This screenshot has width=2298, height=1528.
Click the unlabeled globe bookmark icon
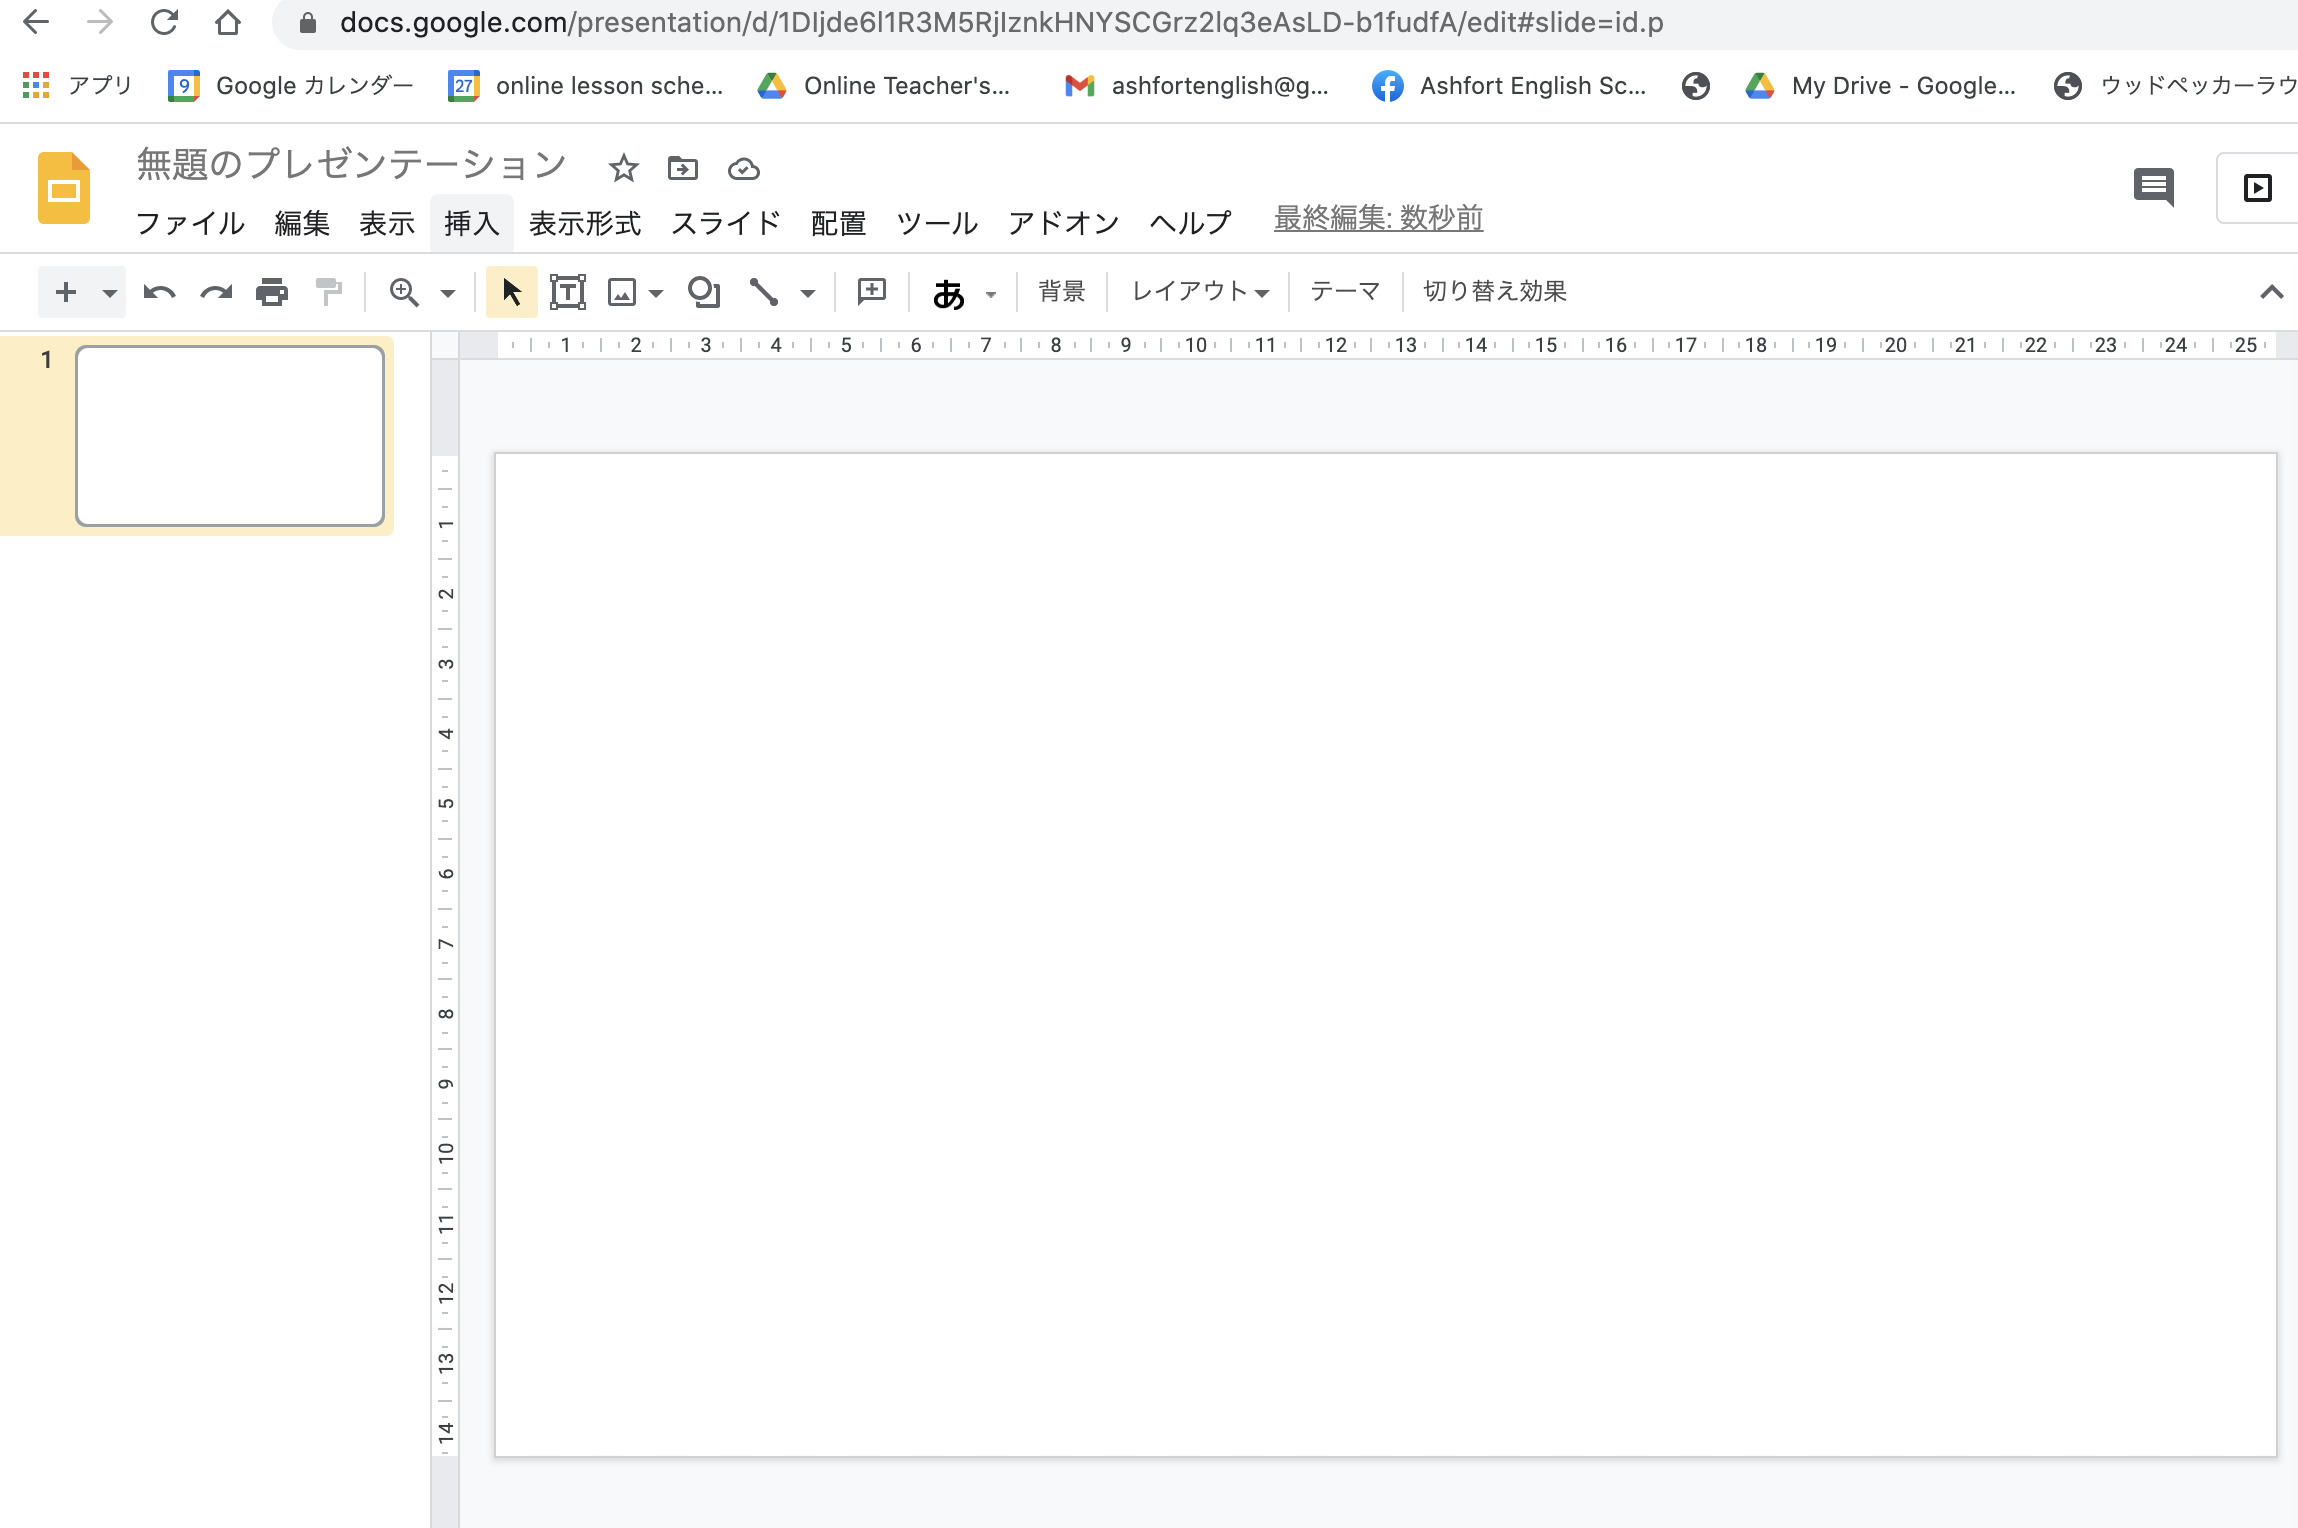1695,86
